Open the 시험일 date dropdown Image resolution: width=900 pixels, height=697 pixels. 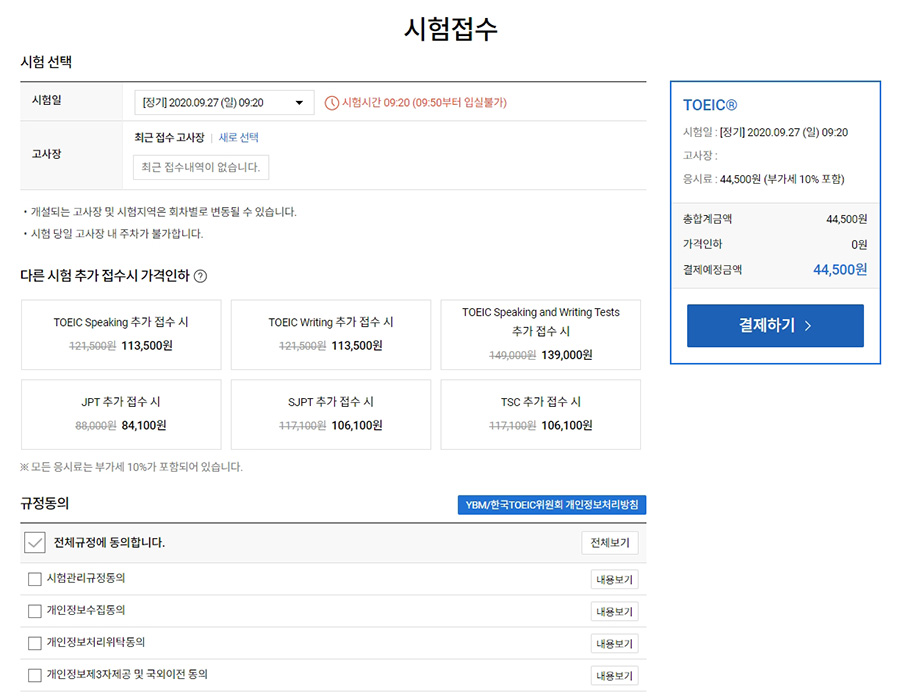[x=224, y=103]
